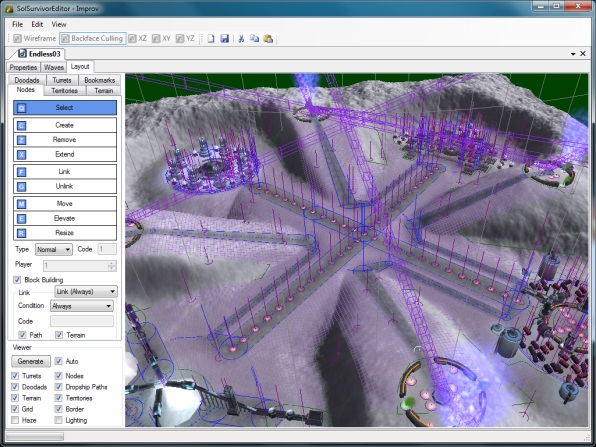Click the status bar progress bar
The width and height of the screenshot is (596, 447).
click(x=35, y=436)
